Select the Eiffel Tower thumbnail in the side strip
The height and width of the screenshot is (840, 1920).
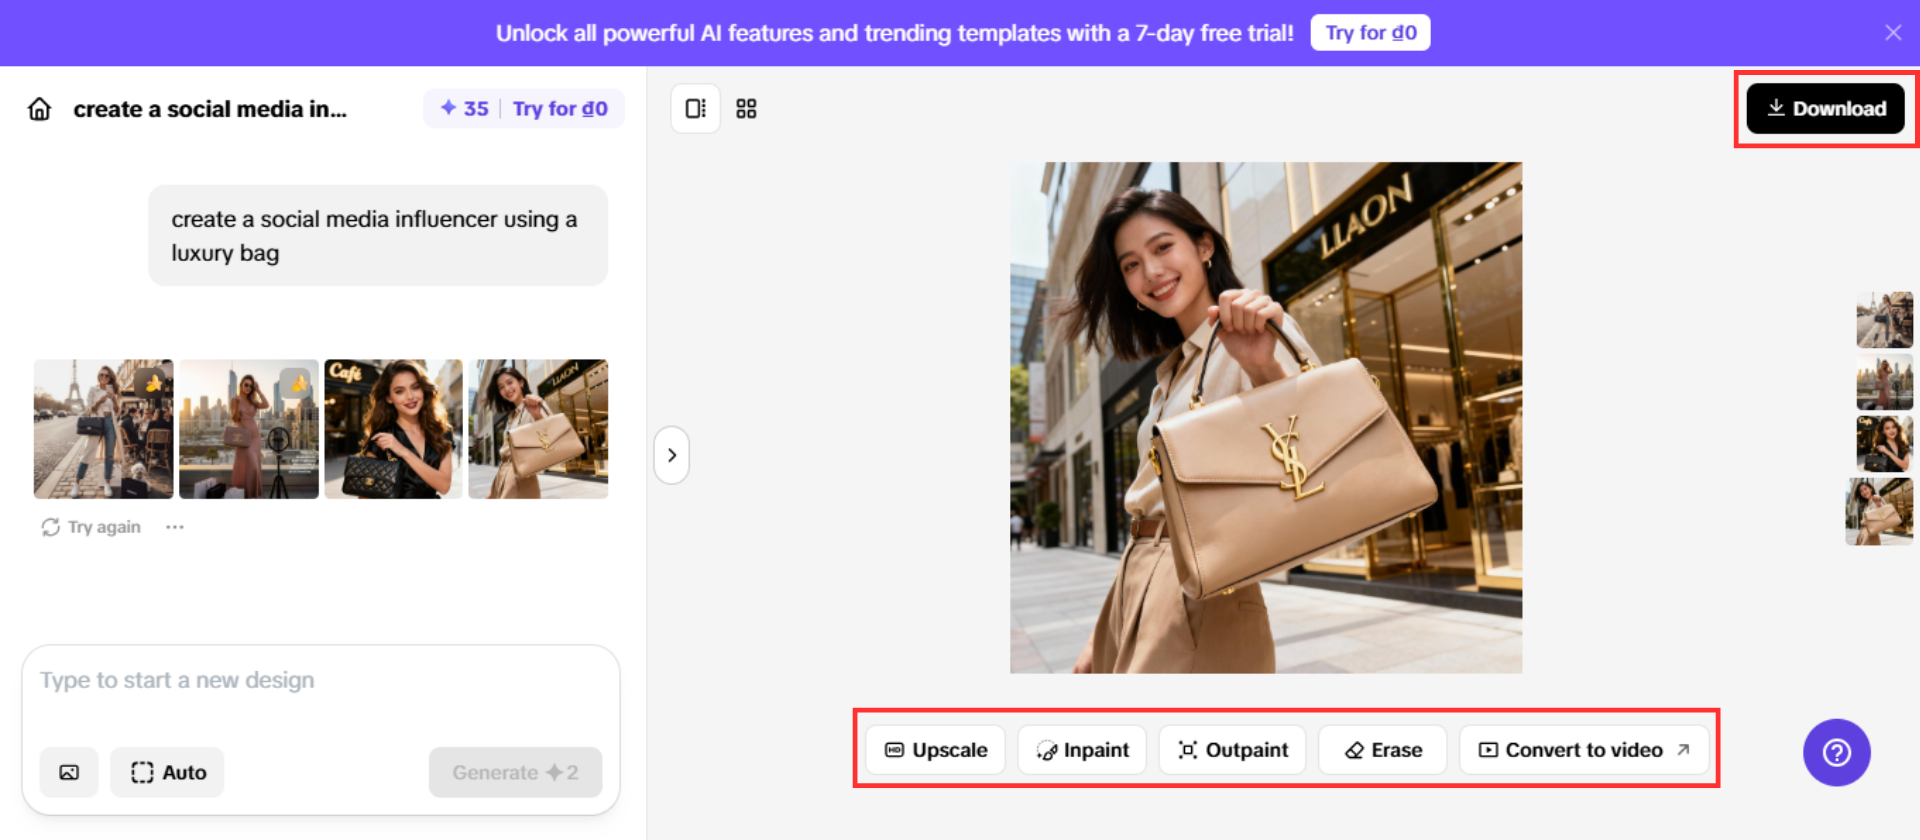click(x=1884, y=320)
